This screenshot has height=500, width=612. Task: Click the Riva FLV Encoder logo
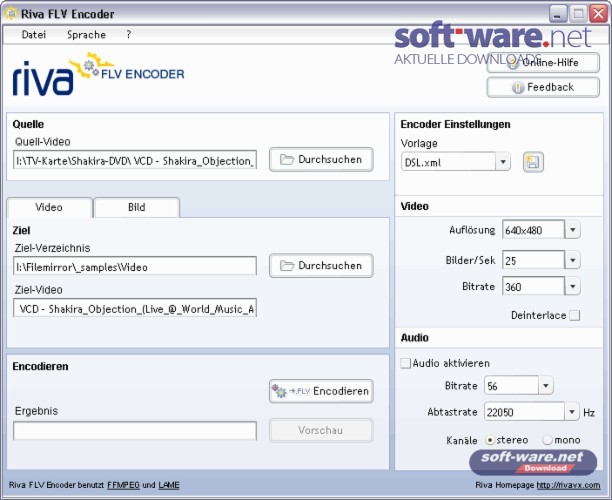pyautogui.click(x=98, y=74)
